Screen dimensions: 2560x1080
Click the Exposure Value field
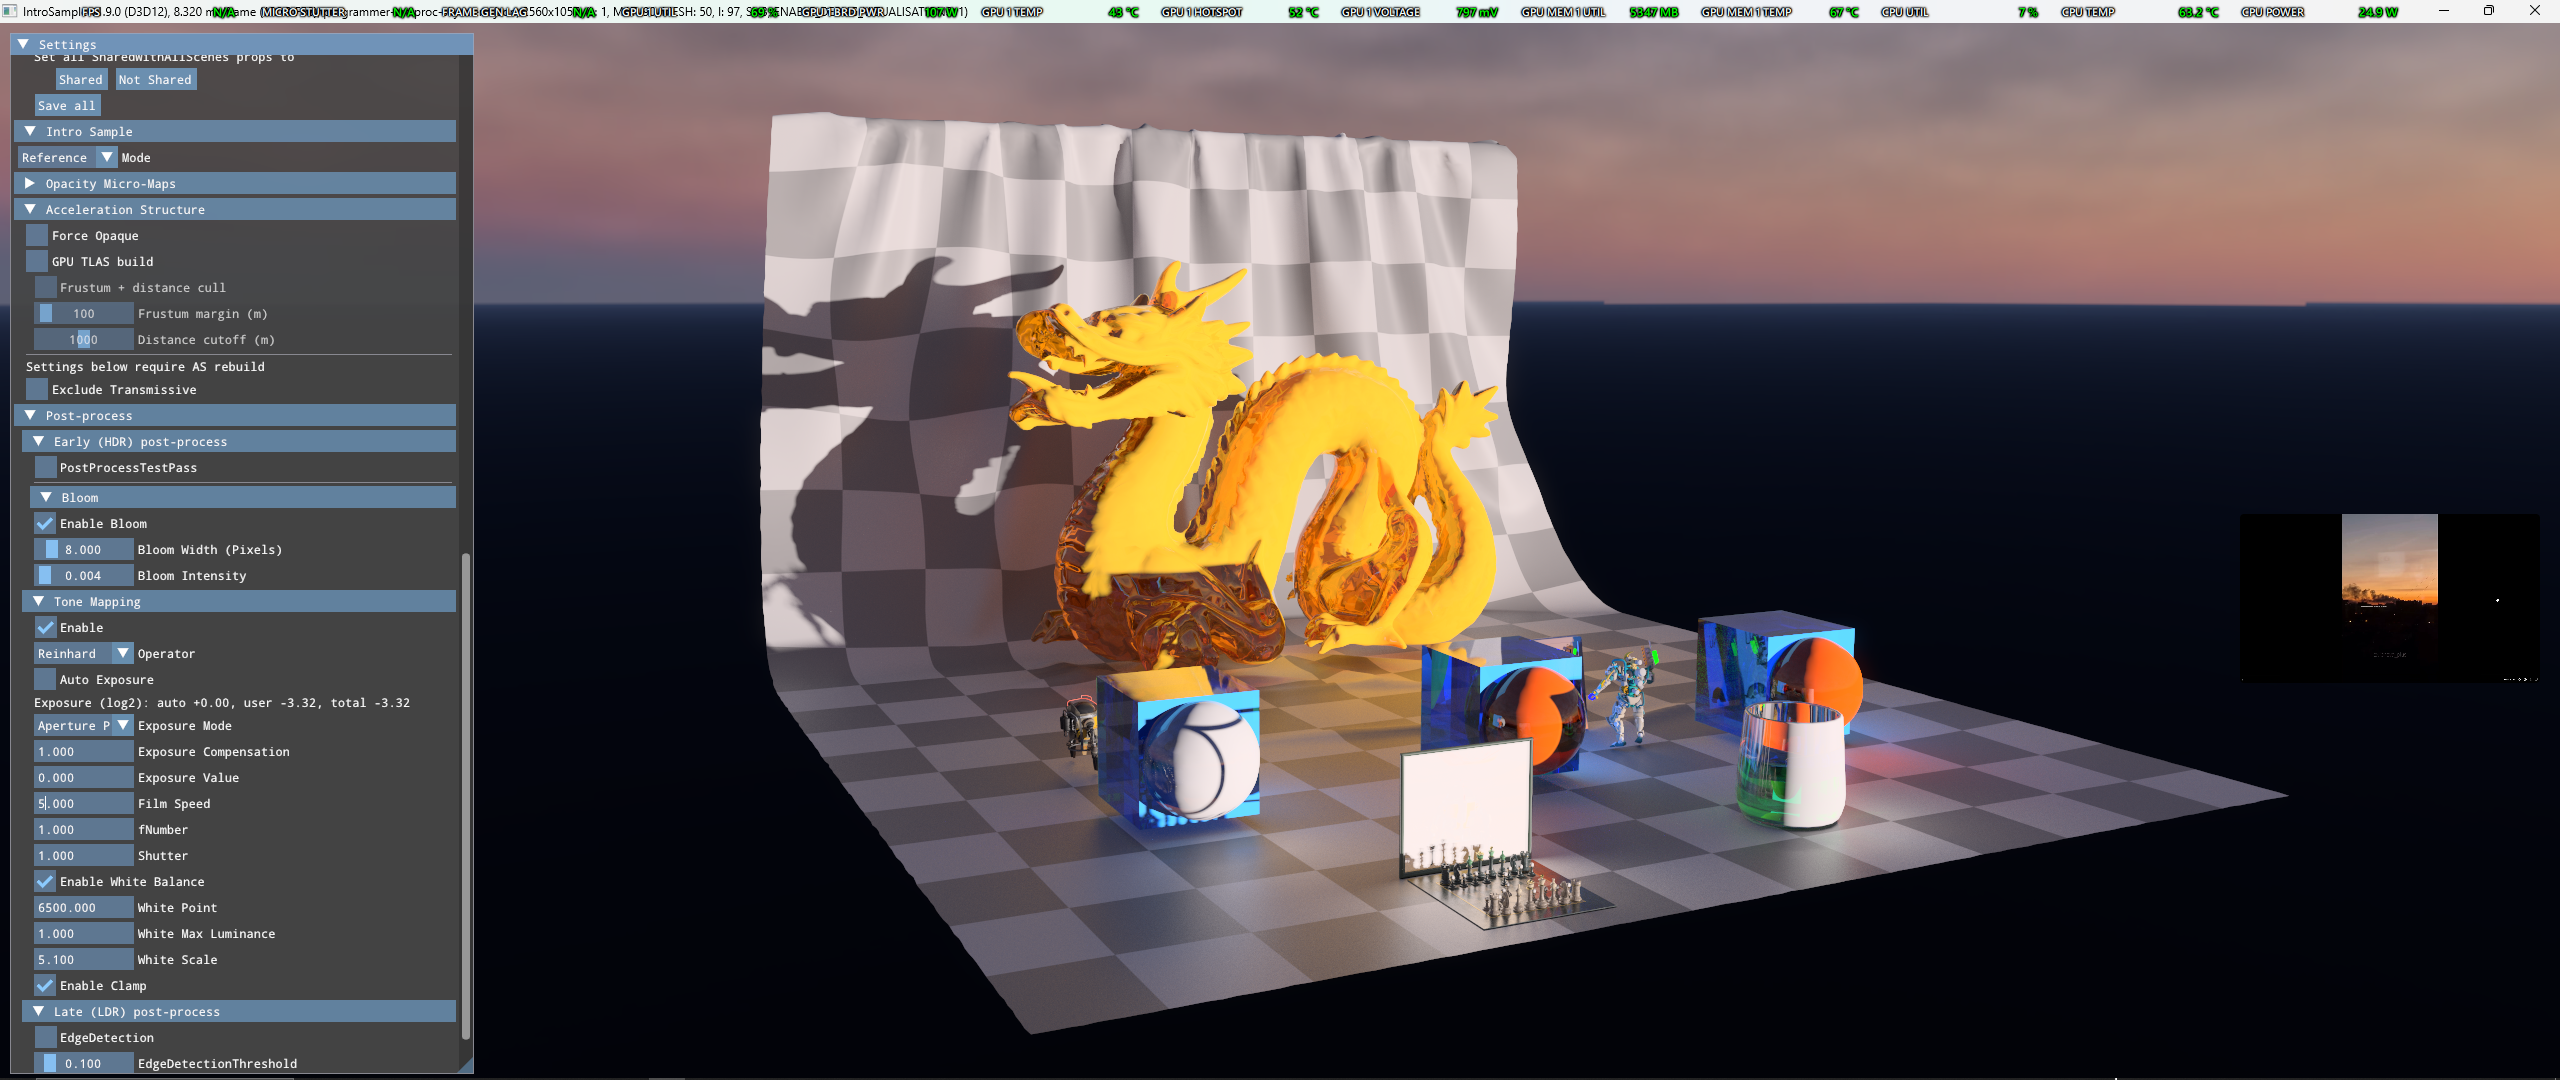[84, 777]
